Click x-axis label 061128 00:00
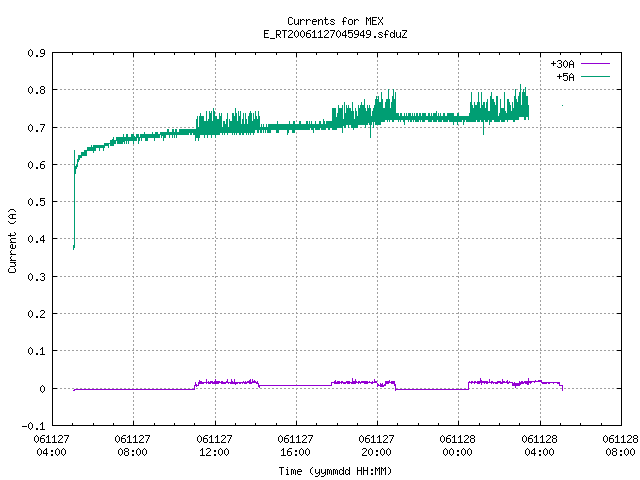This screenshot has height=480, width=640. [x=457, y=446]
